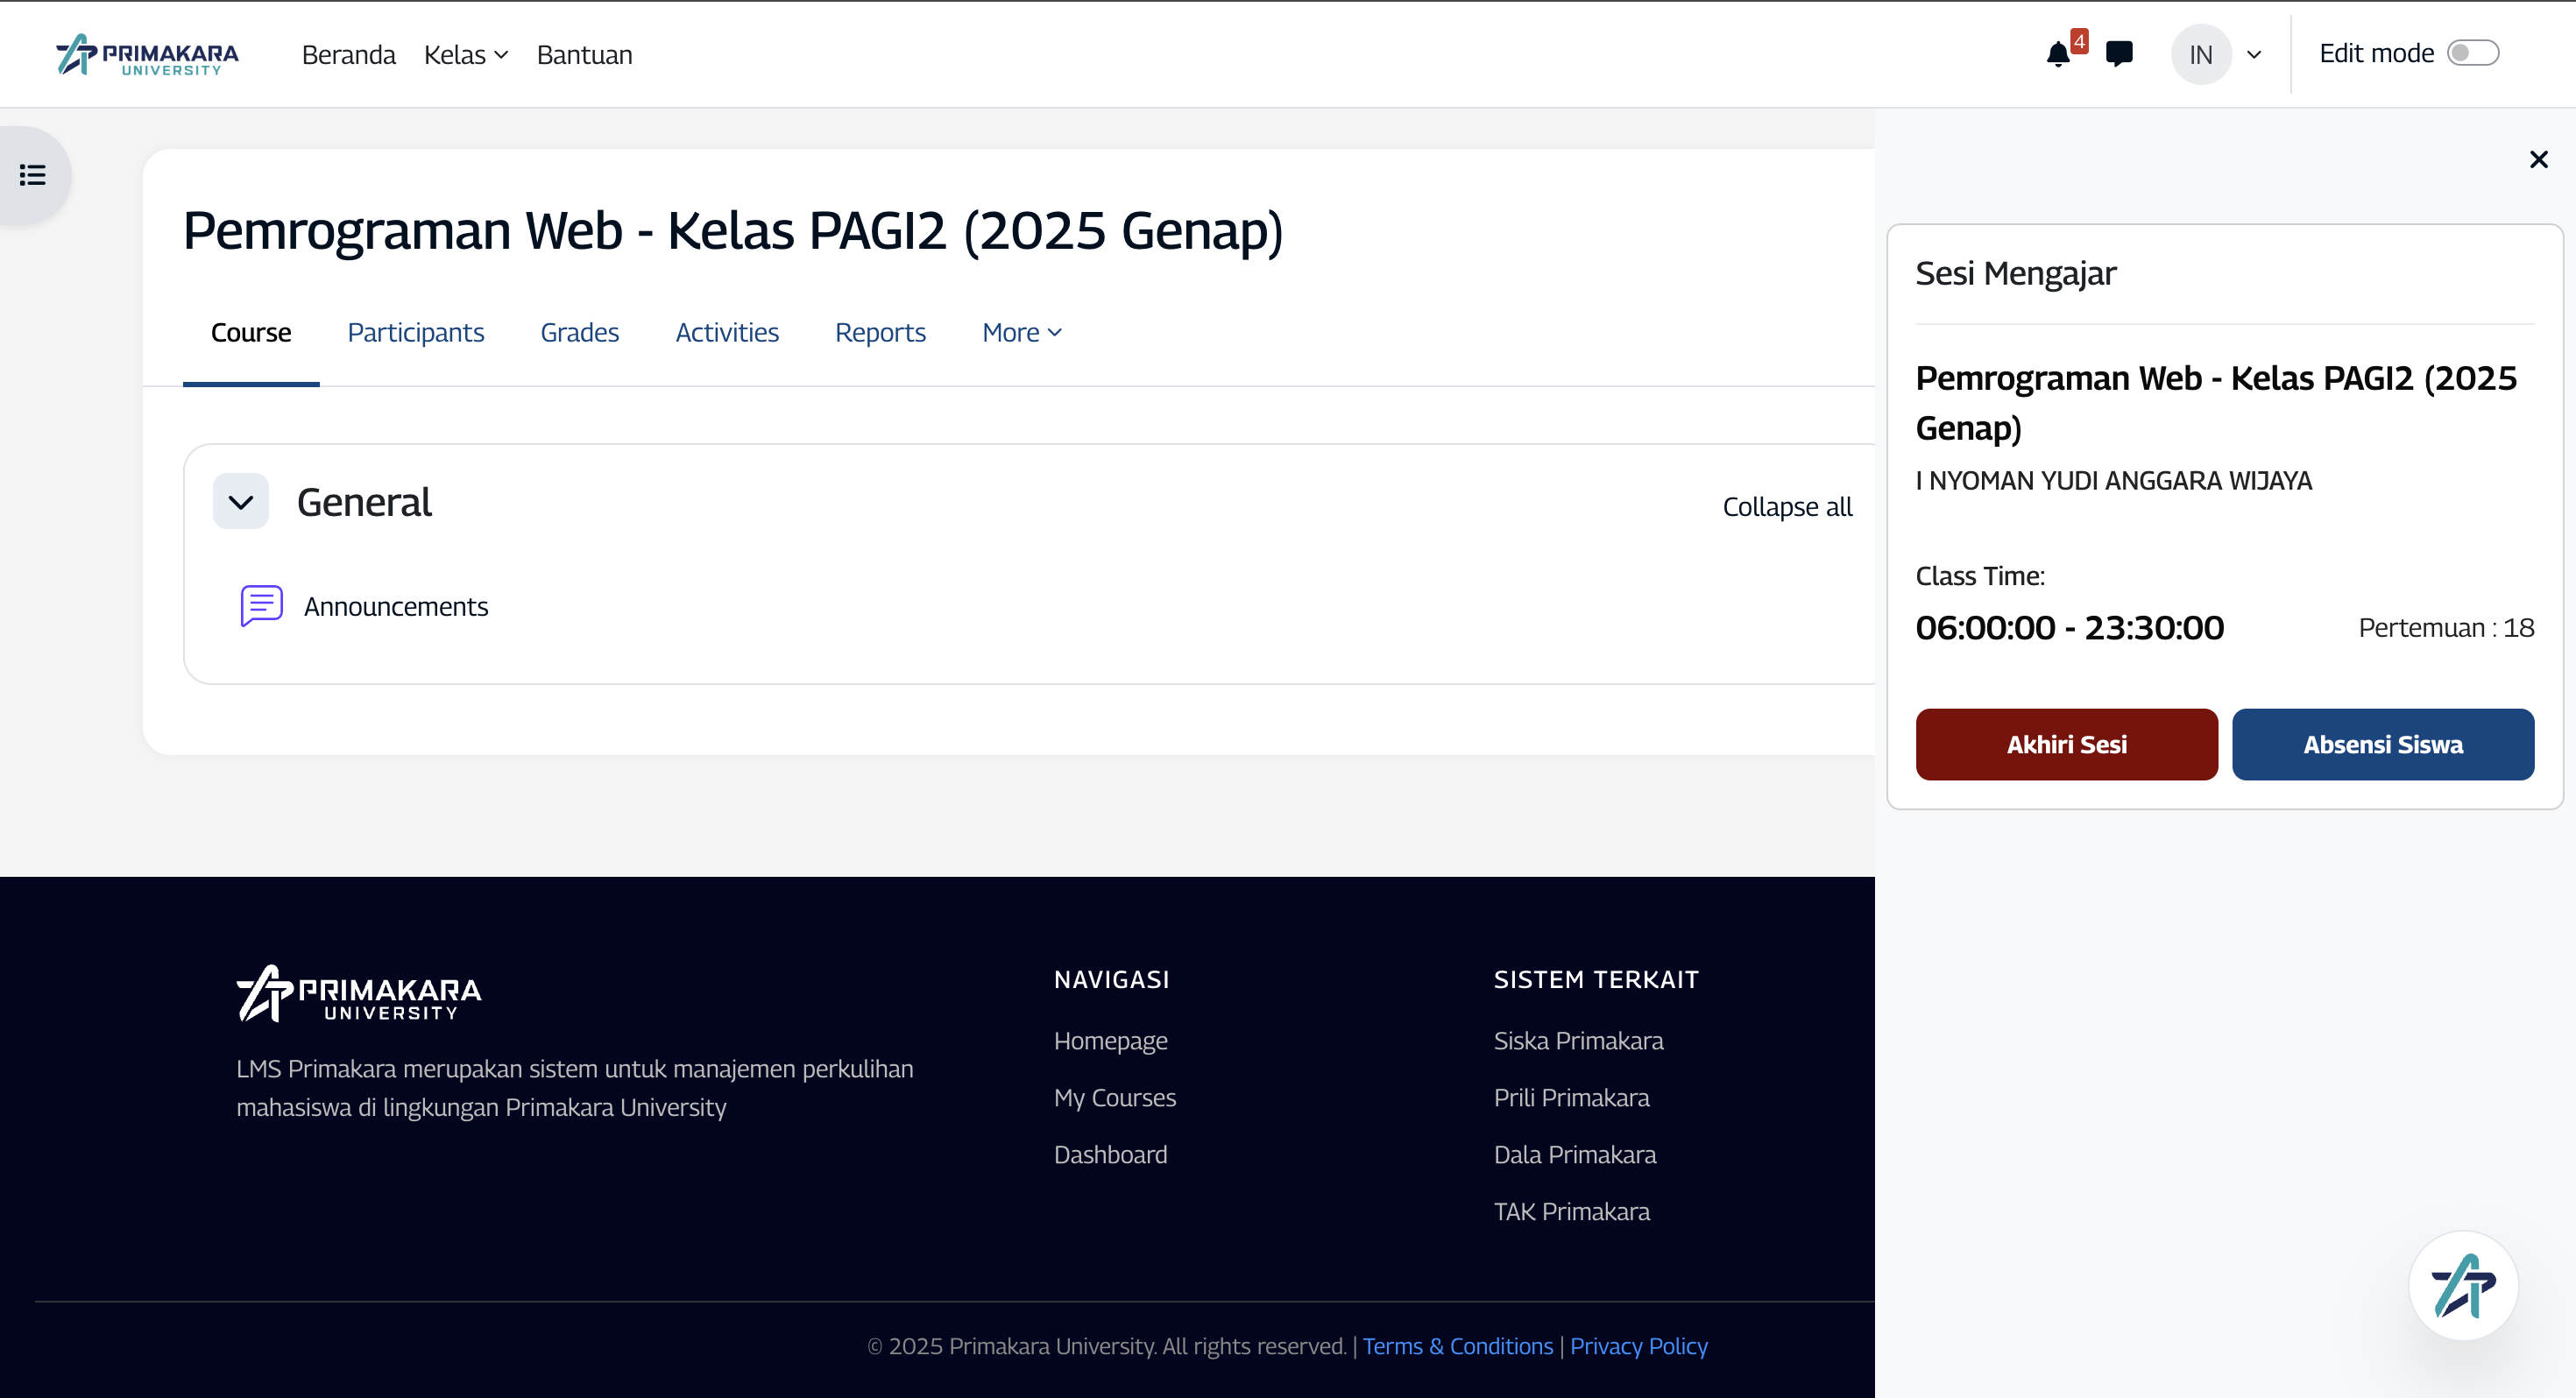Open the Bantuan menu item
Viewport: 2576px width, 1398px height.
(585, 54)
